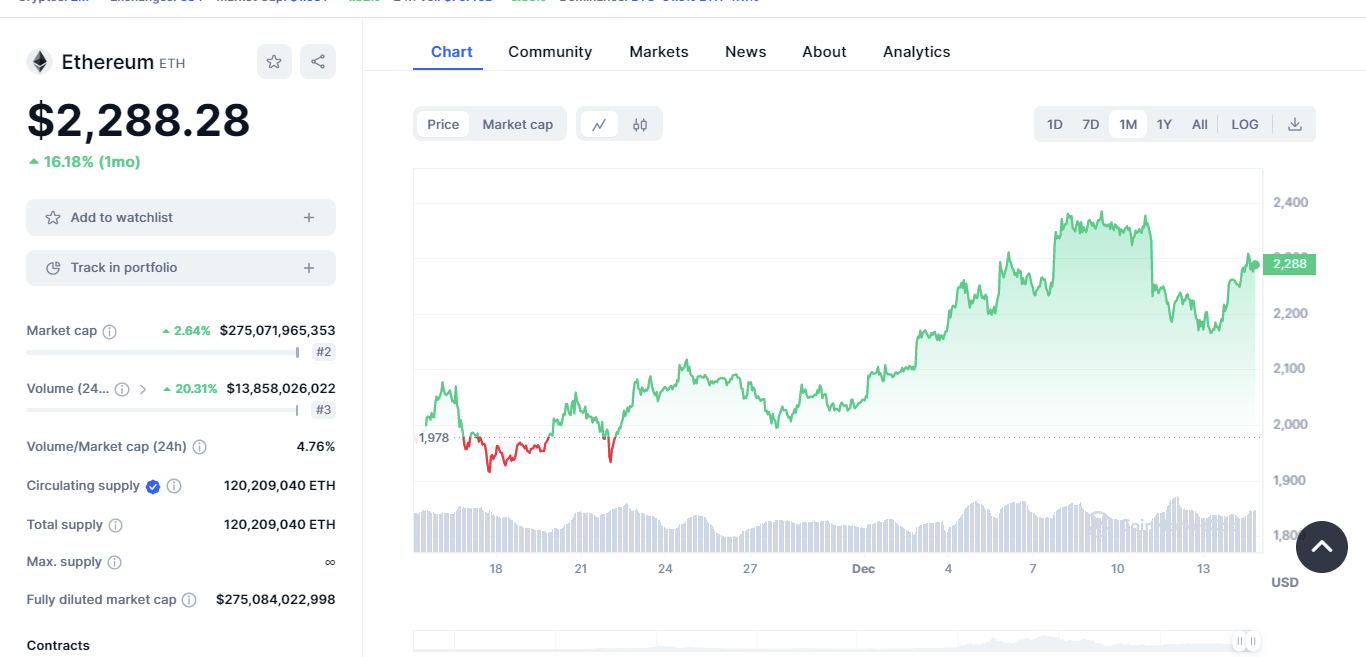Image resolution: width=1366 pixels, height=657 pixels.
Task: Expand Volume (24h) chevron arrow
Action: click(143, 389)
